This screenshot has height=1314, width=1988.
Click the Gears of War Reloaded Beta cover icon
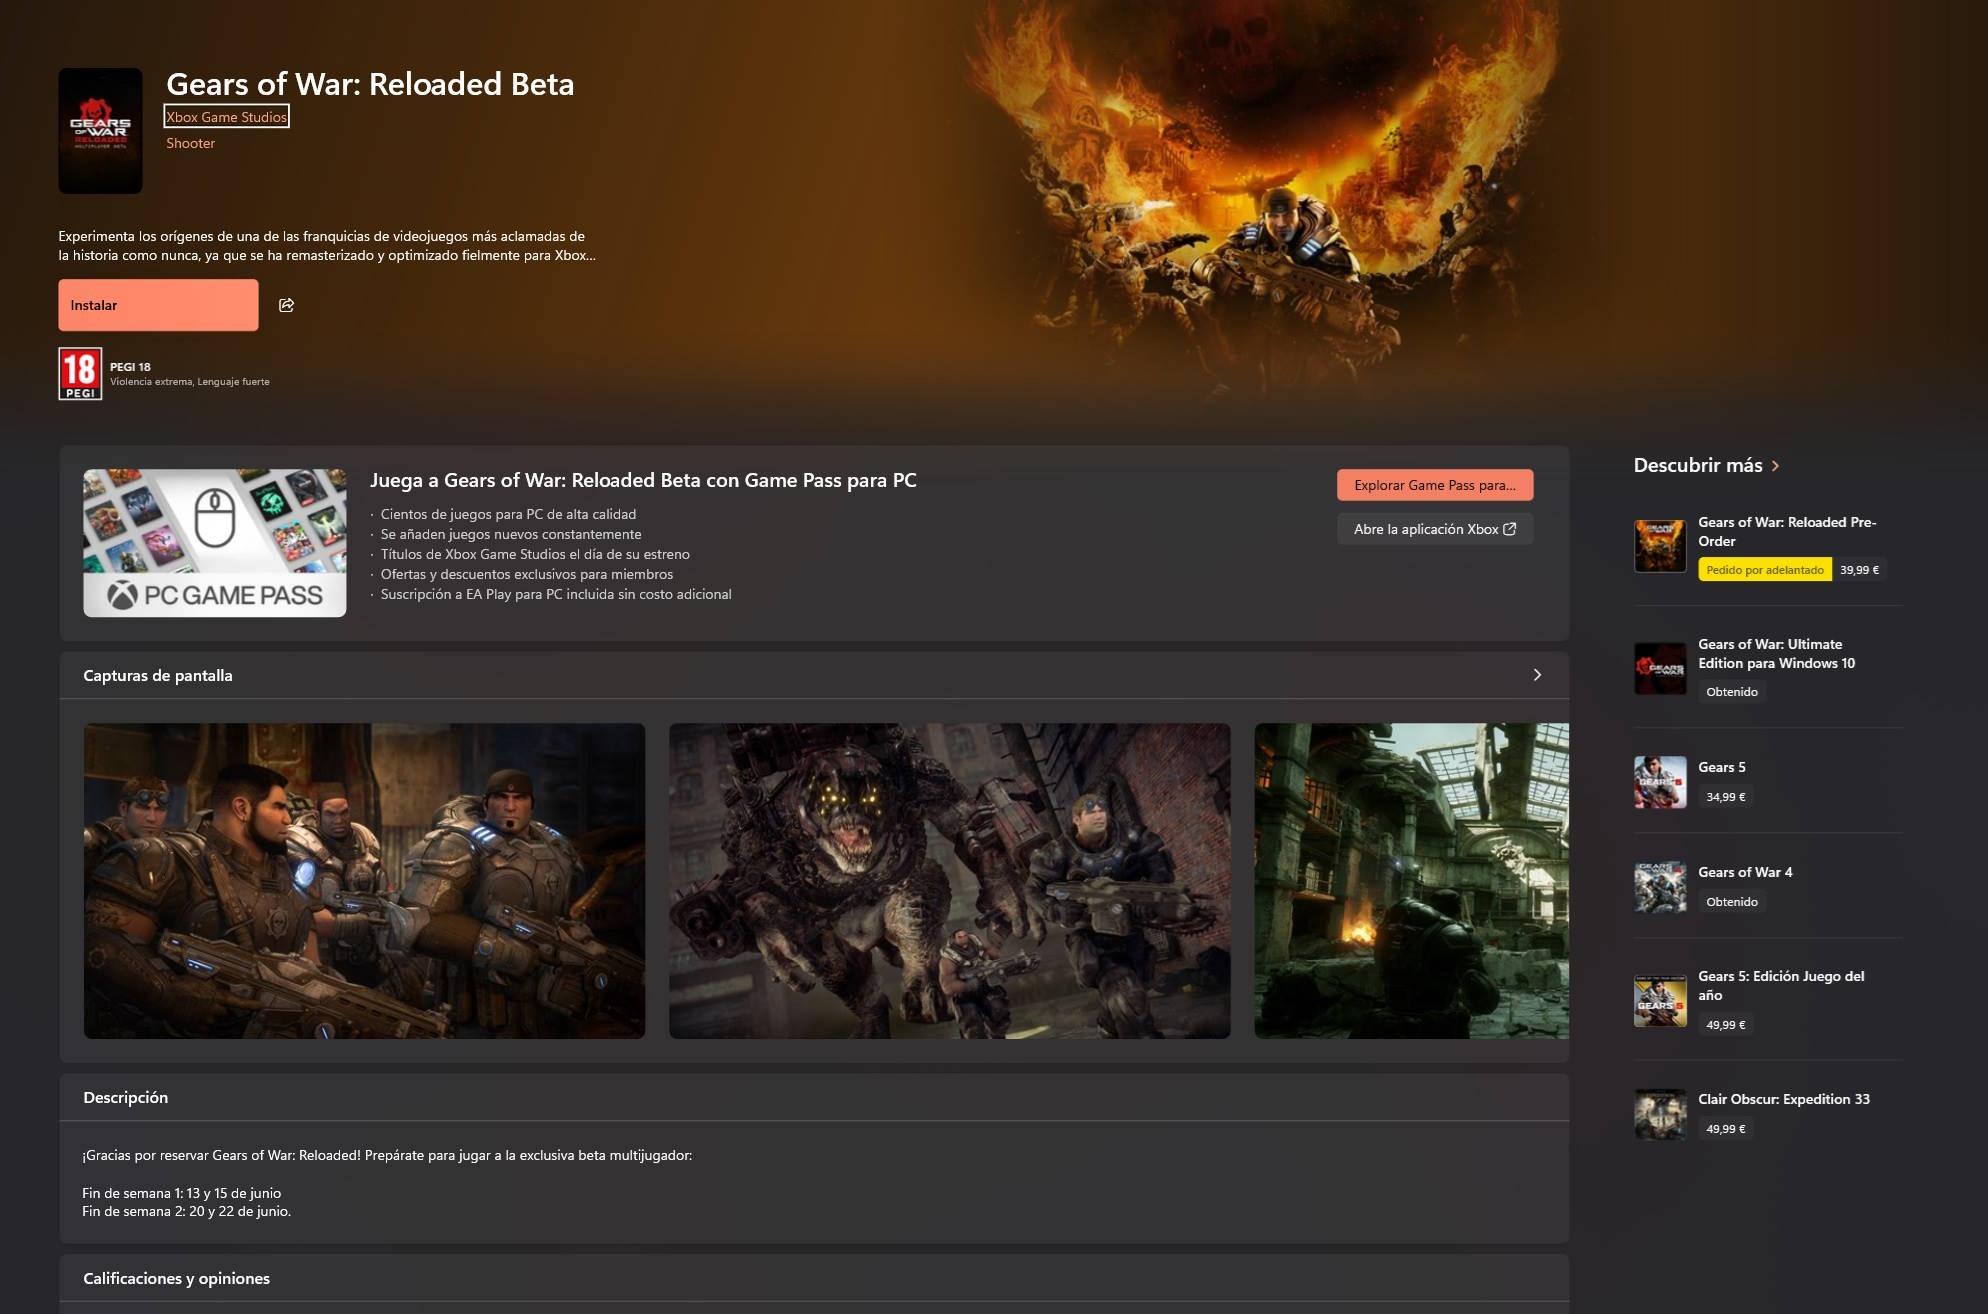[100, 131]
